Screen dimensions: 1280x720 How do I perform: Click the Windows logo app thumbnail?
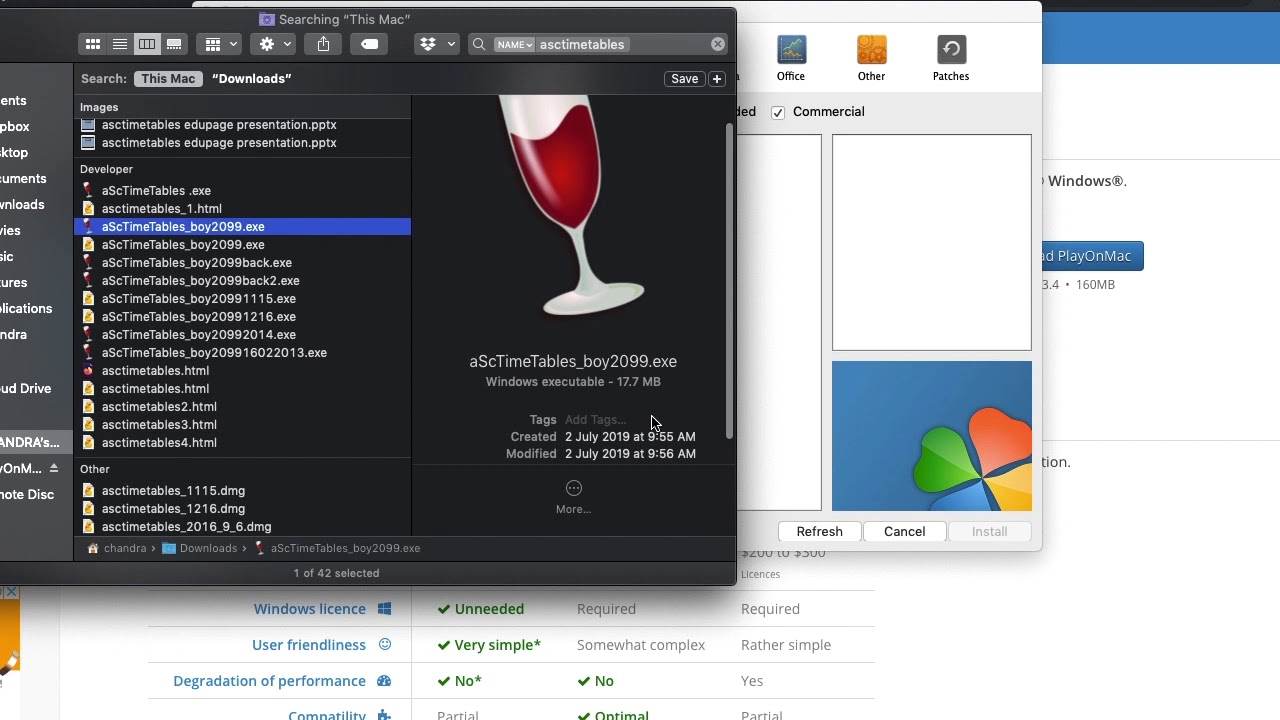tap(931, 436)
